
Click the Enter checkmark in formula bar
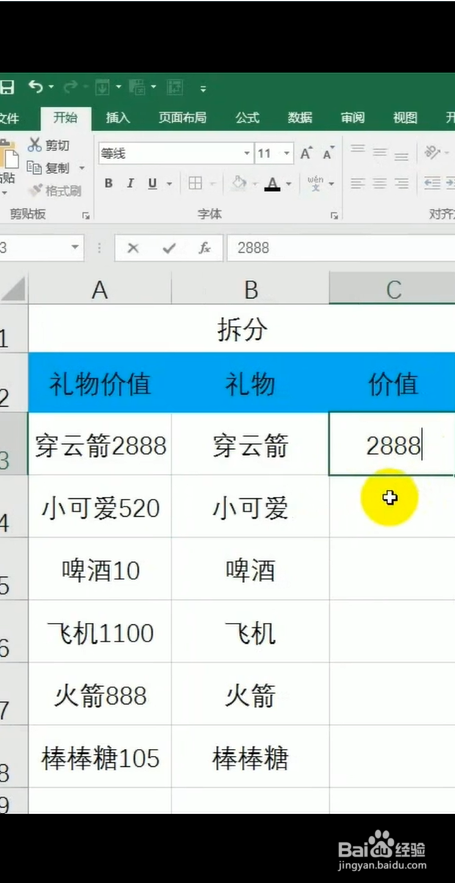tap(169, 248)
